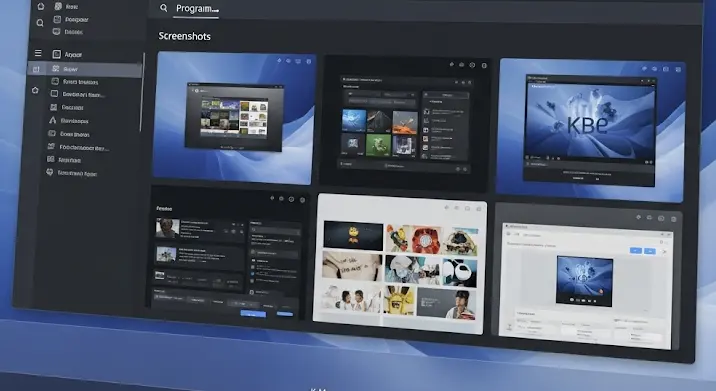Click the rightmost overlay icon on the six-image-grid card
The height and width of the screenshot is (391, 716).
pos(484,65)
